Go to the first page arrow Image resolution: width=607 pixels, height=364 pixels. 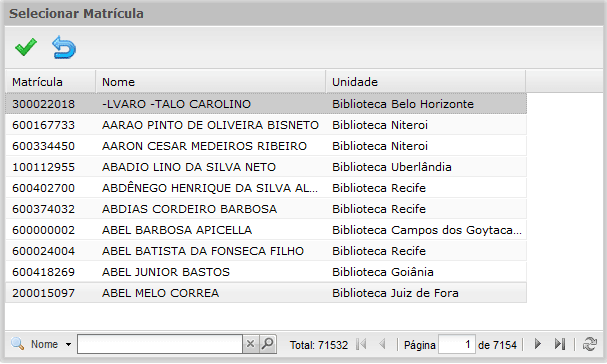(361, 344)
